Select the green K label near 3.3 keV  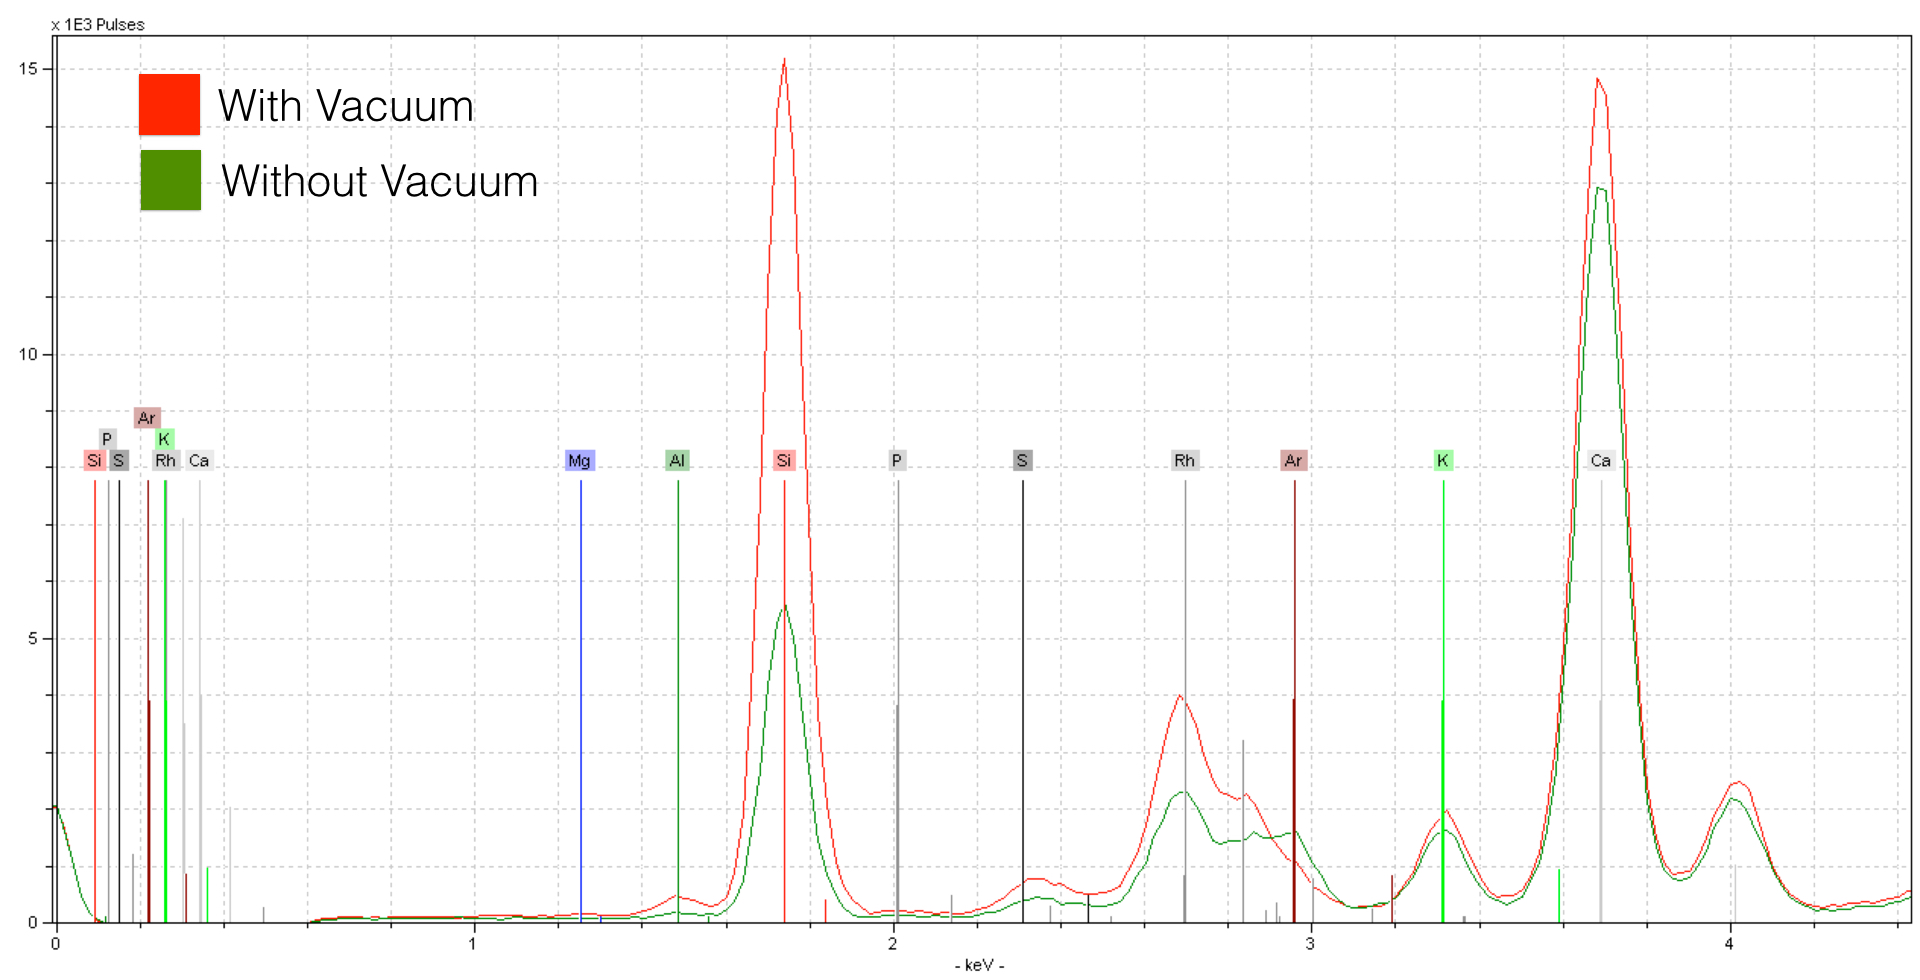coord(1442,460)
